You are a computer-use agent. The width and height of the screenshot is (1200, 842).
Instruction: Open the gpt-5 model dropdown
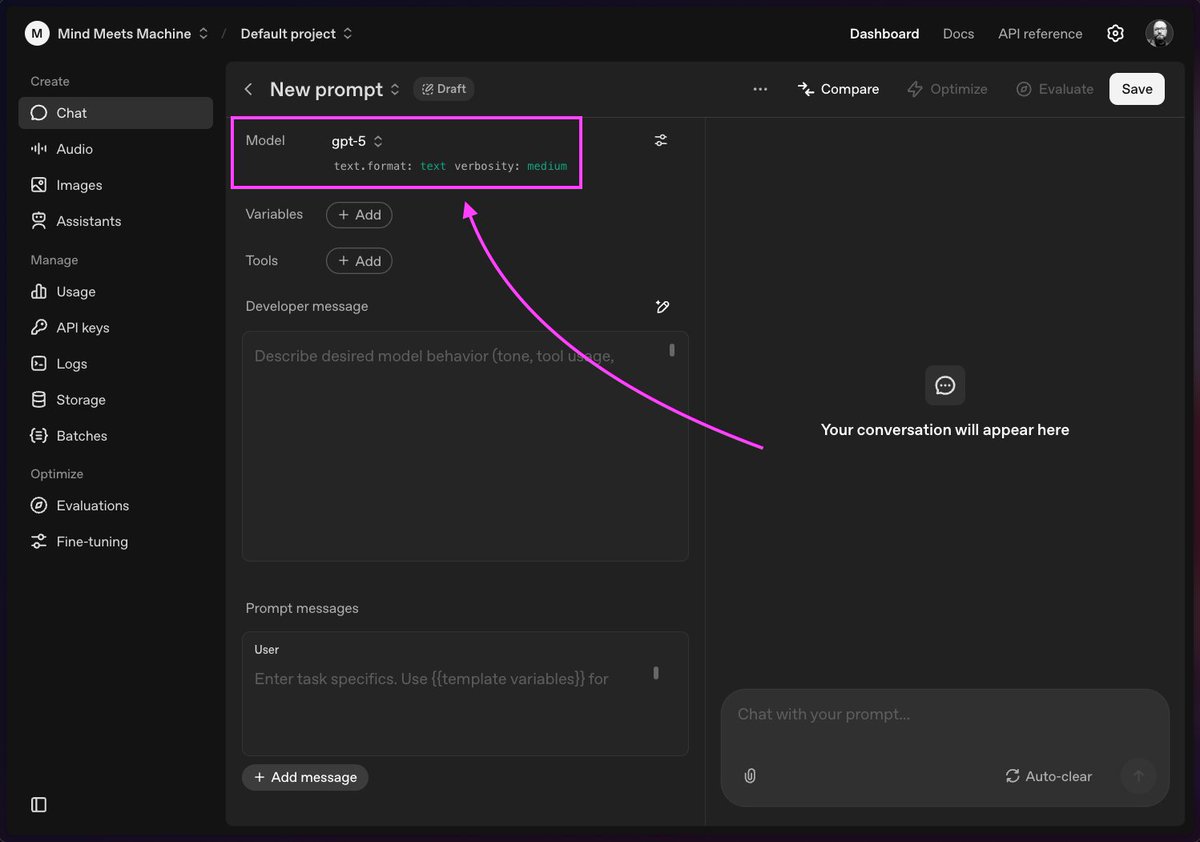pyautogui.click(x=356, y=141)
